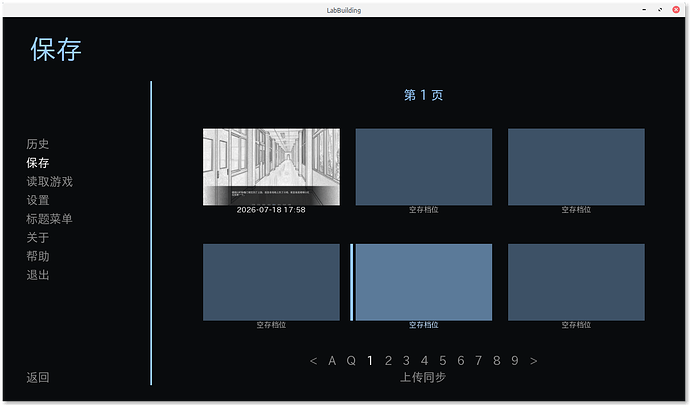This screenshot has height=405, width=690.
Task: Open the 关于 about screen
Action: pyautogui.click(x=37, y=238)
